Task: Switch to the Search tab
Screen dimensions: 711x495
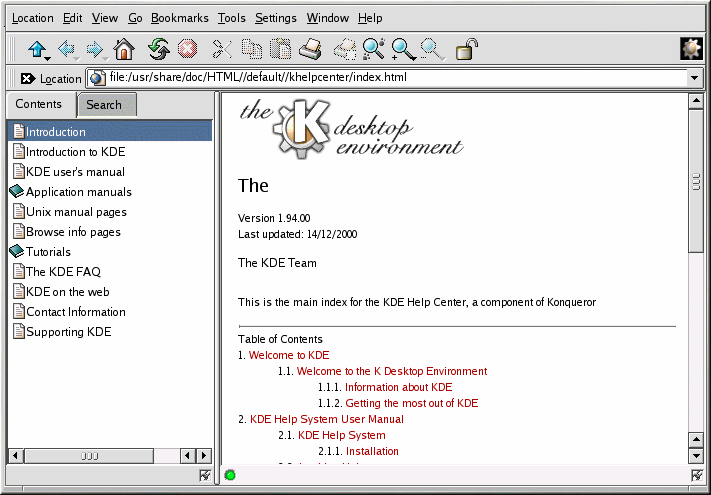Action: [104, 105]
